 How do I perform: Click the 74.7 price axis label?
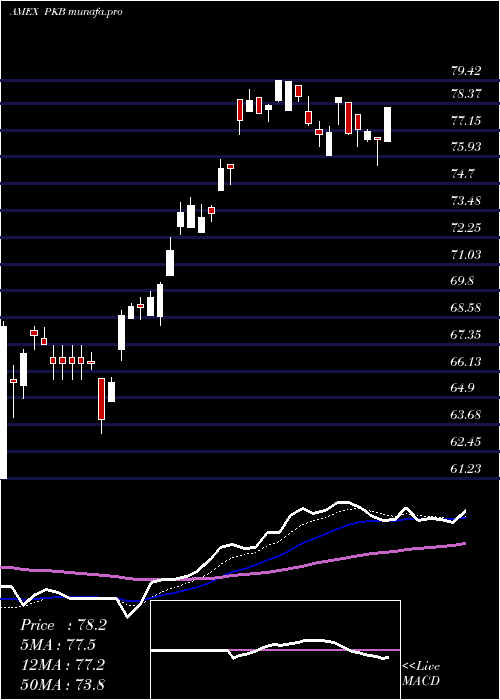coord(463,173)
